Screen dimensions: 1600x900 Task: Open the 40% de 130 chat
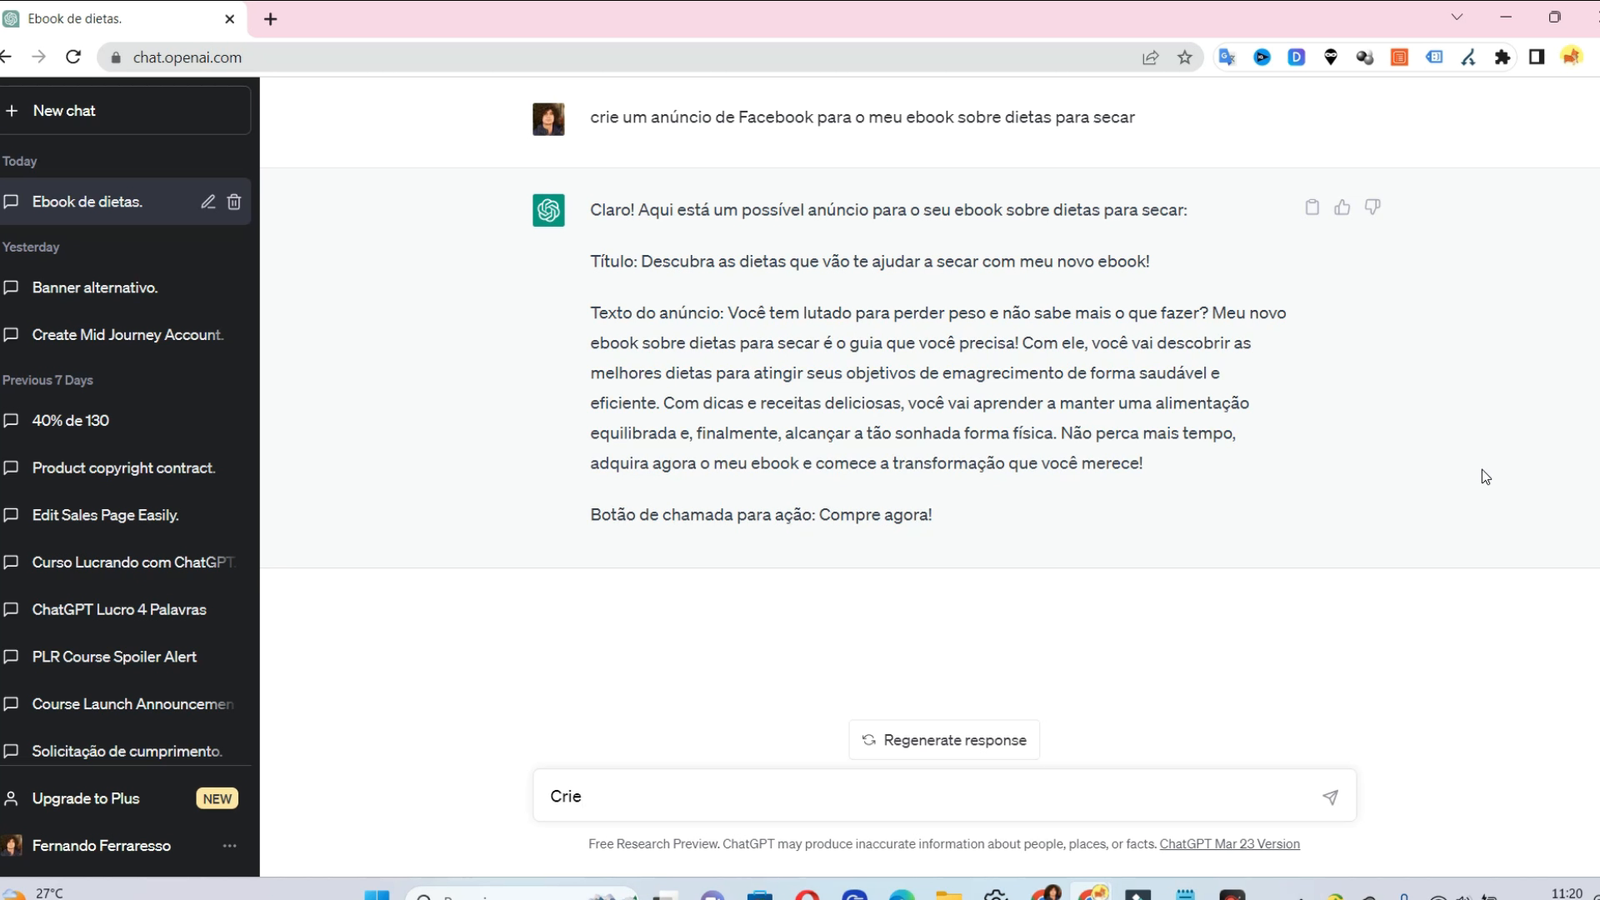123,420
